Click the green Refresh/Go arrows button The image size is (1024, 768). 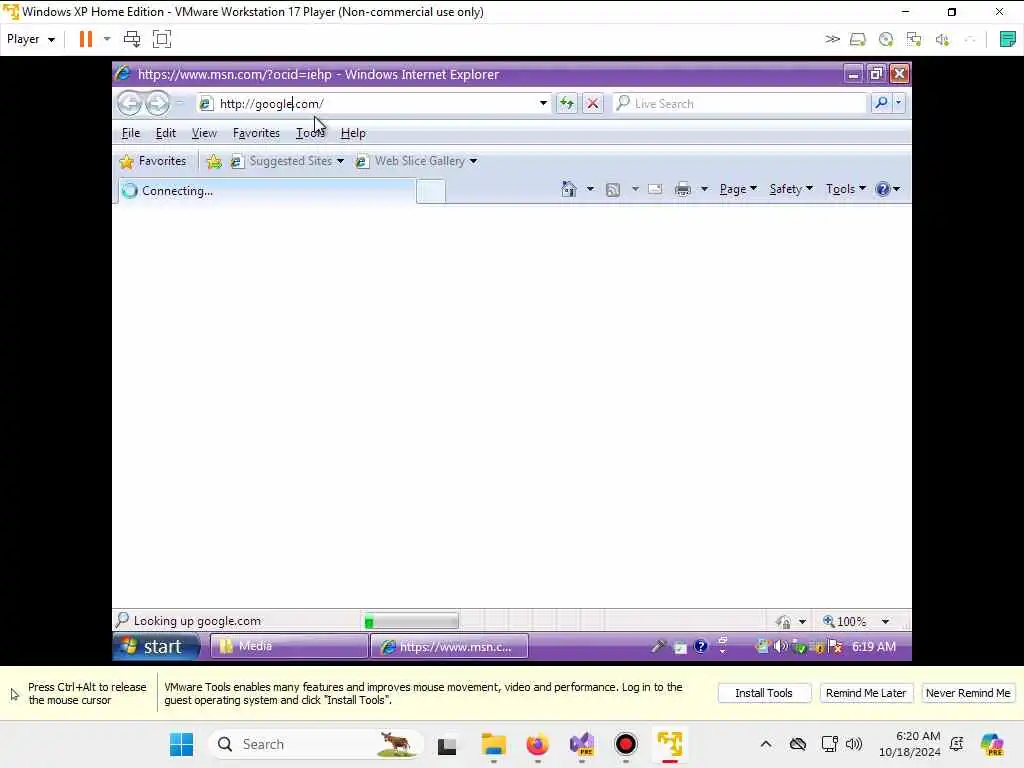[x=566, y=103]
